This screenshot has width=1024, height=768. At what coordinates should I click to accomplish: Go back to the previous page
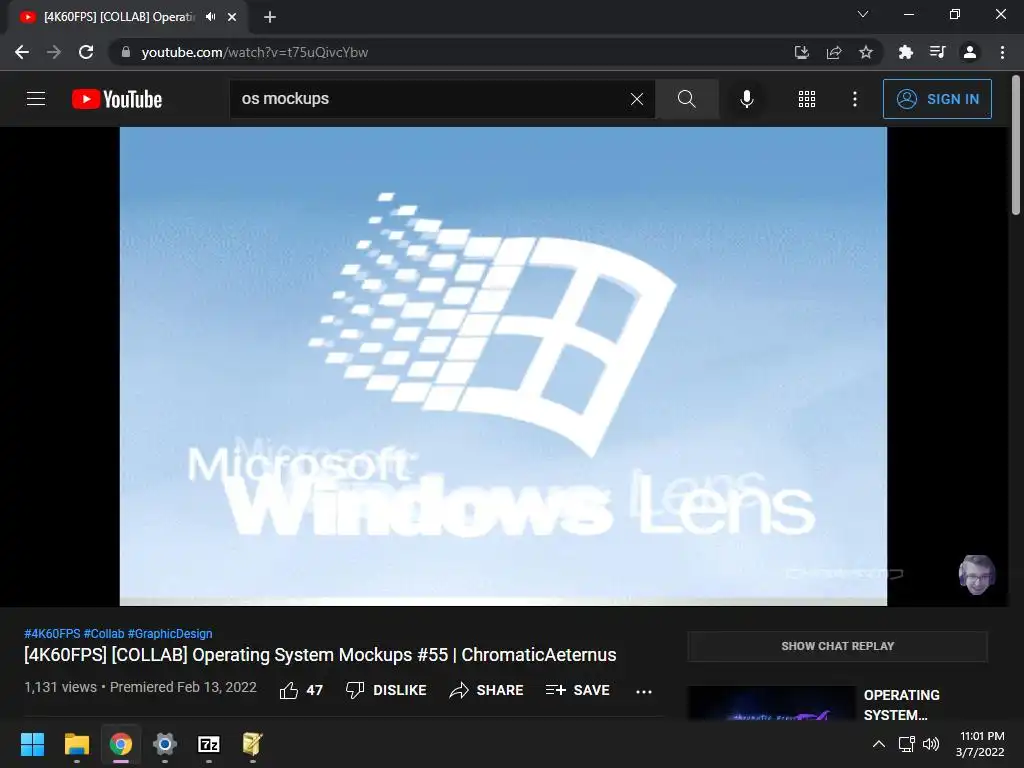point(22,52)
